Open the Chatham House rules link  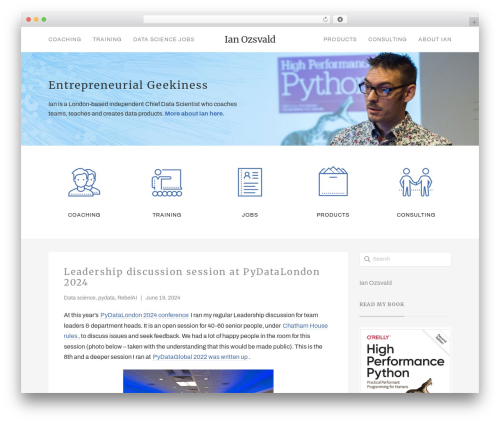point(305,326)
